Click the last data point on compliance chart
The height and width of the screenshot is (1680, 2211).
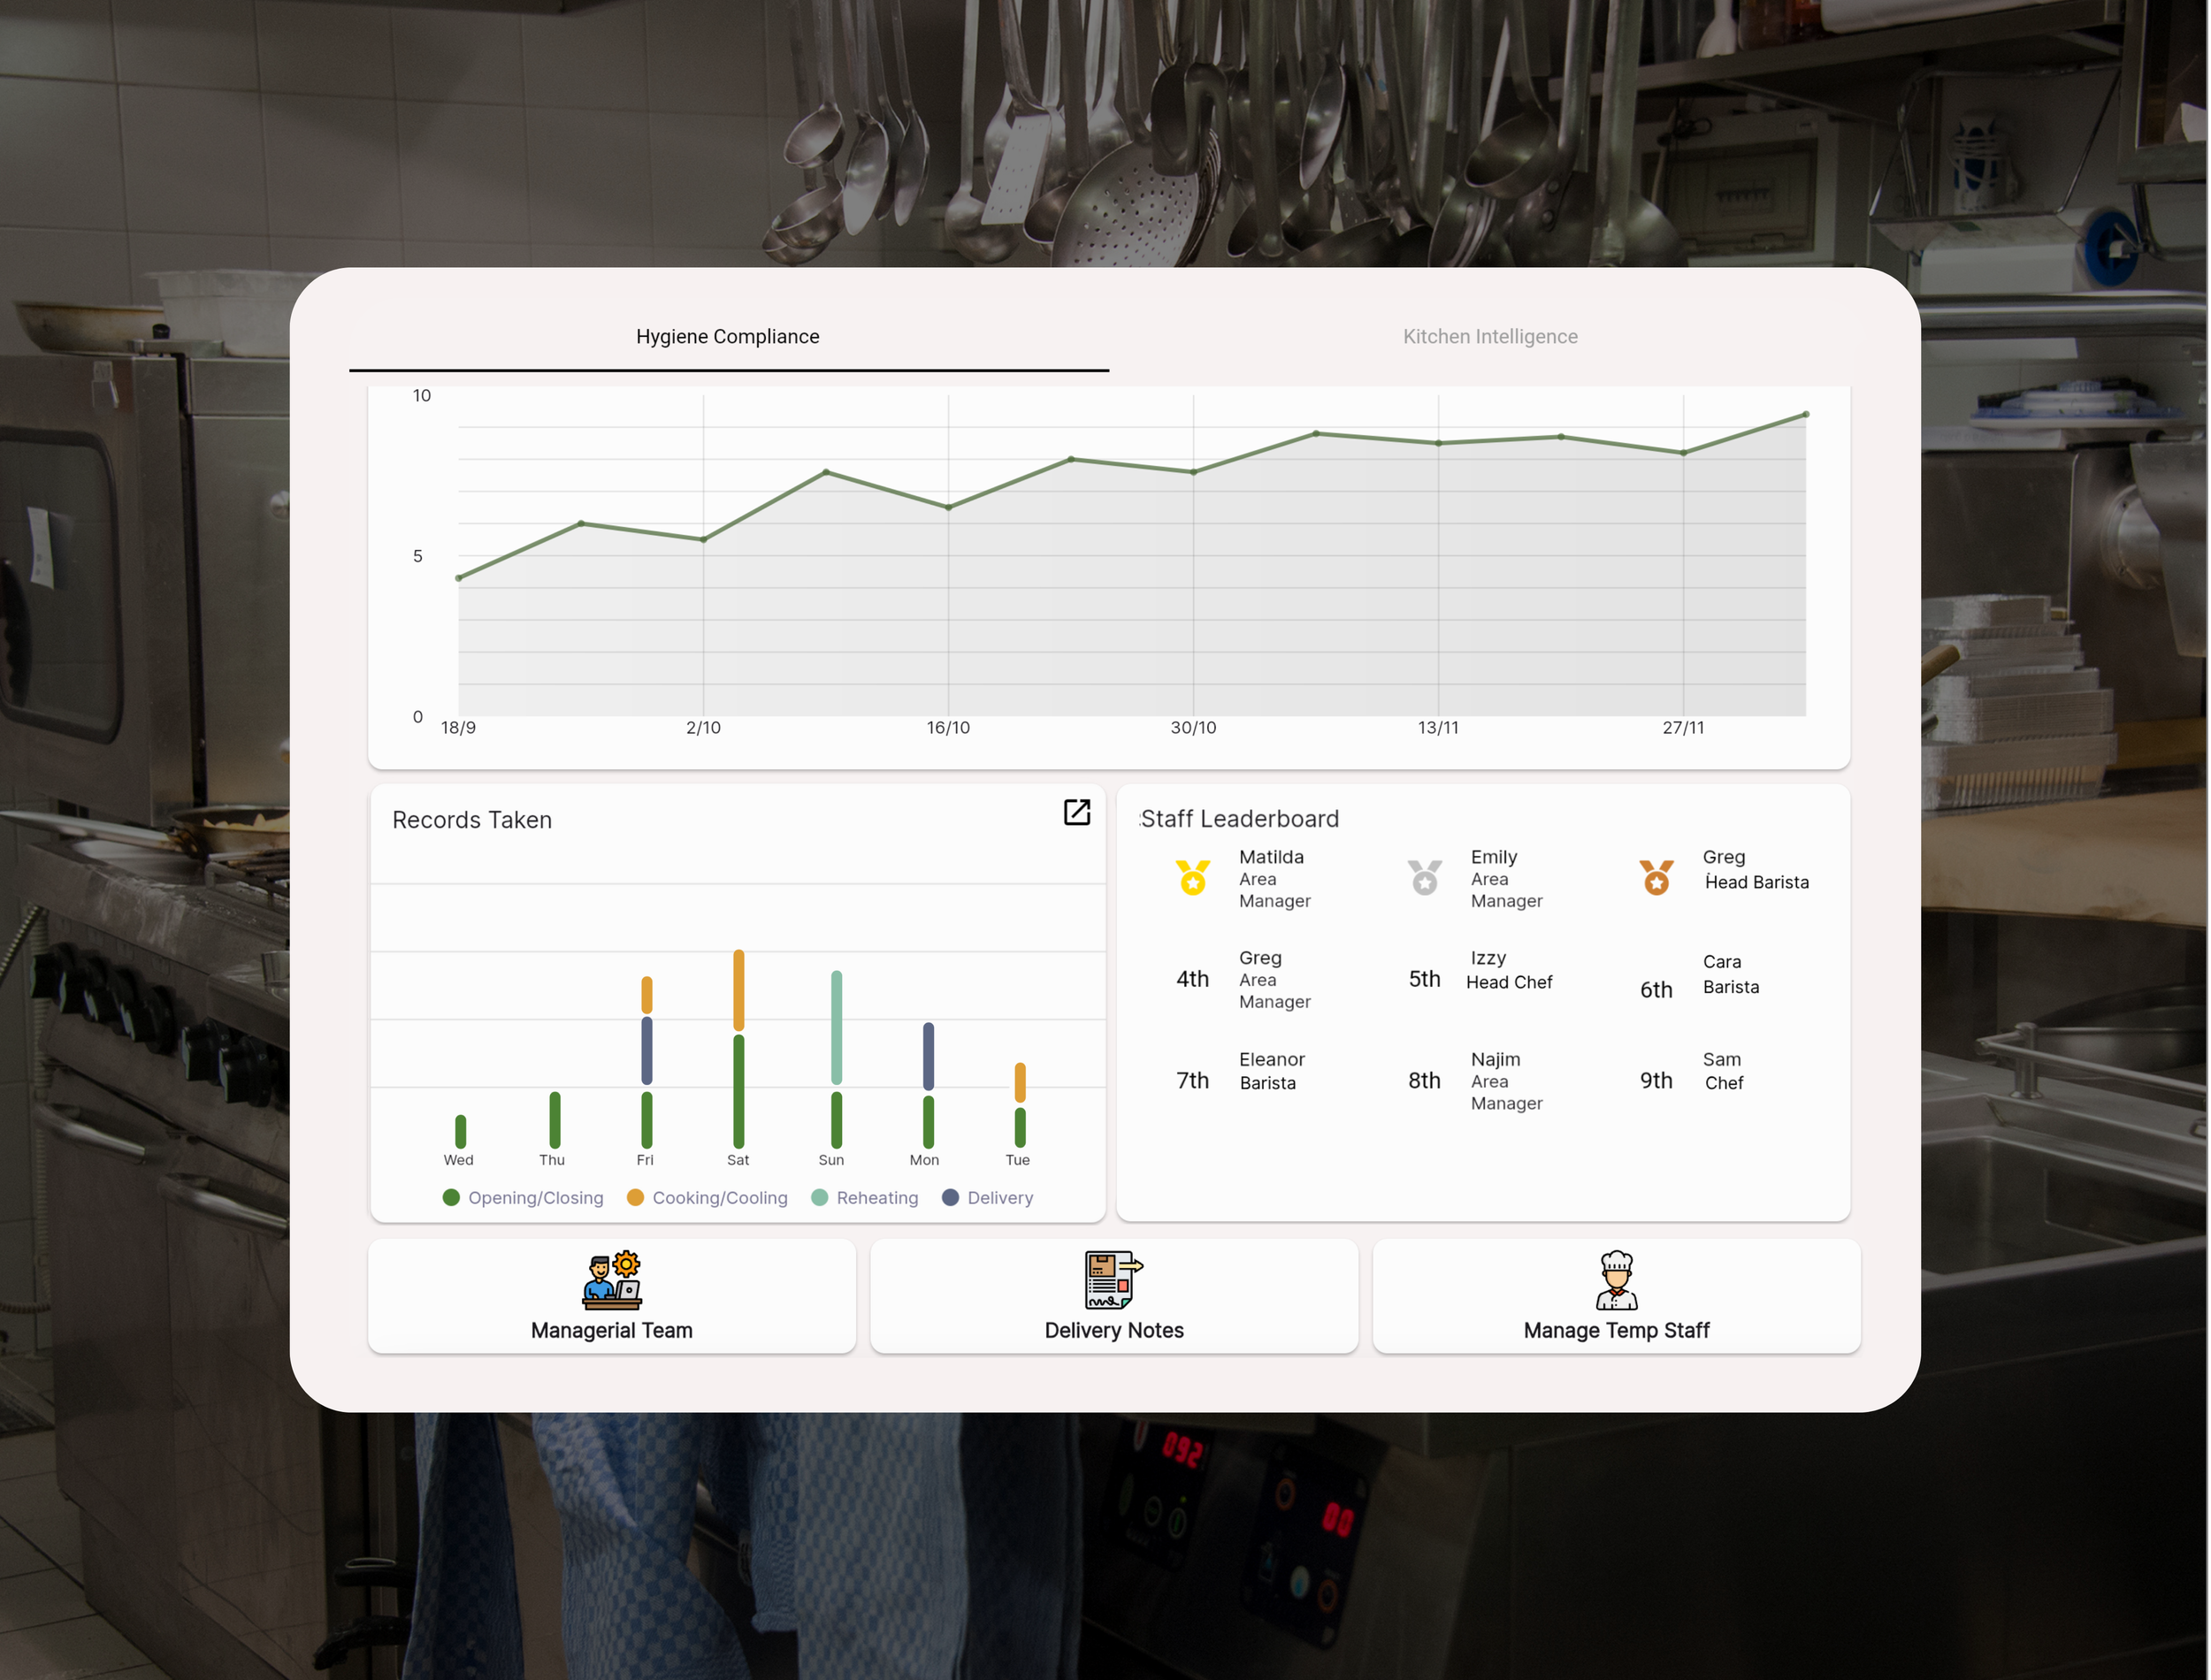point(1805,414)
